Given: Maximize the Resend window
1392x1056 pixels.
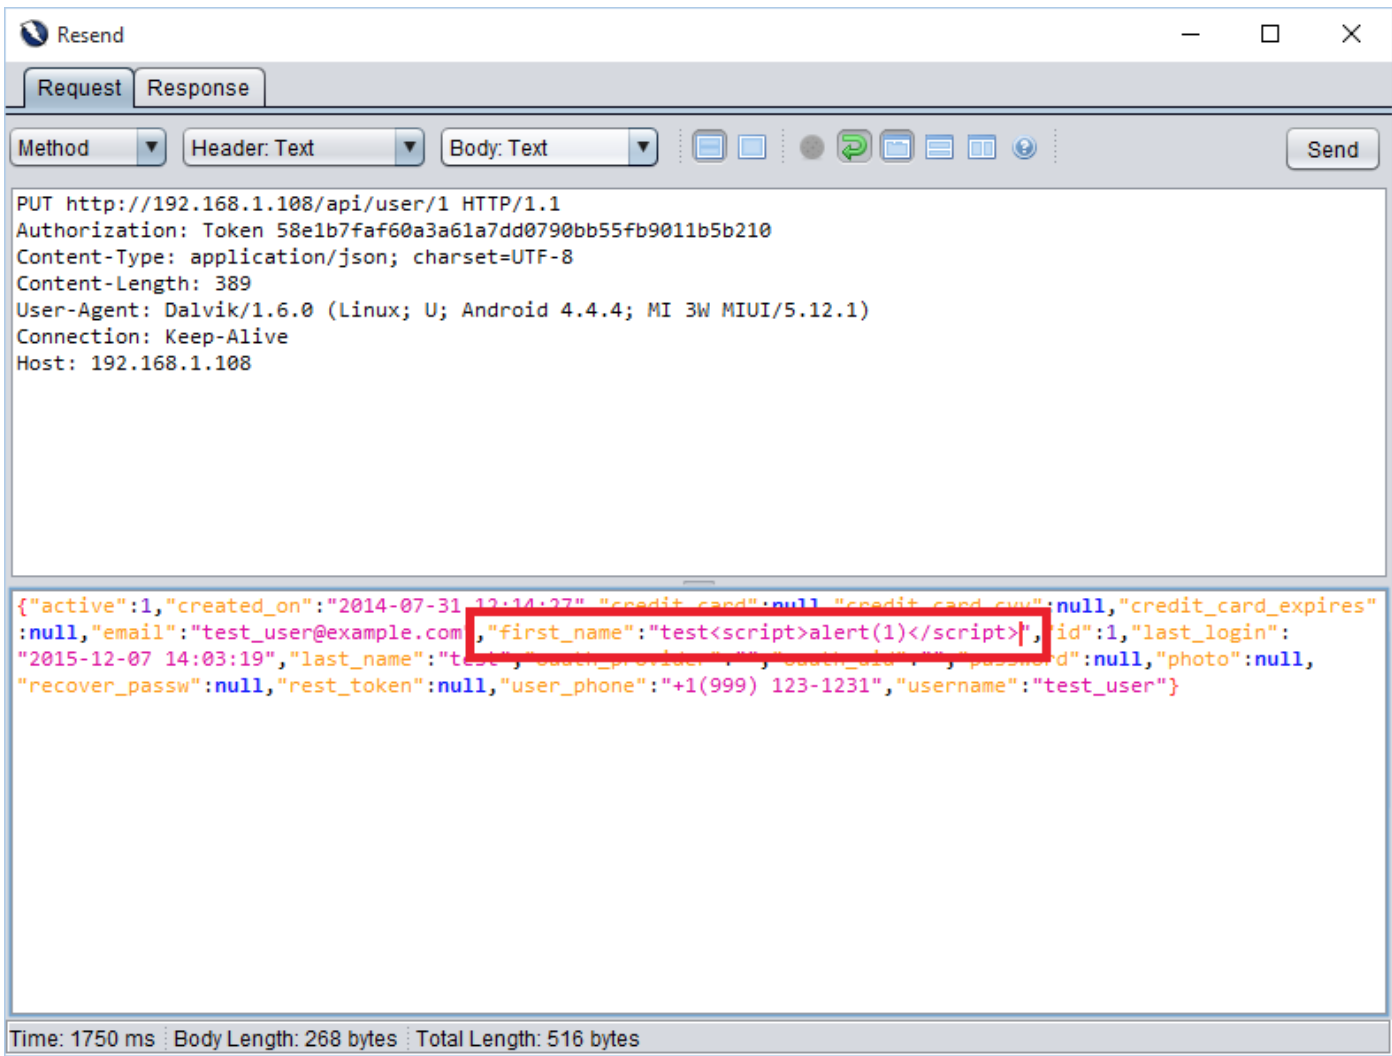Looking at the screenshot, I should [x=1270, y=34].
